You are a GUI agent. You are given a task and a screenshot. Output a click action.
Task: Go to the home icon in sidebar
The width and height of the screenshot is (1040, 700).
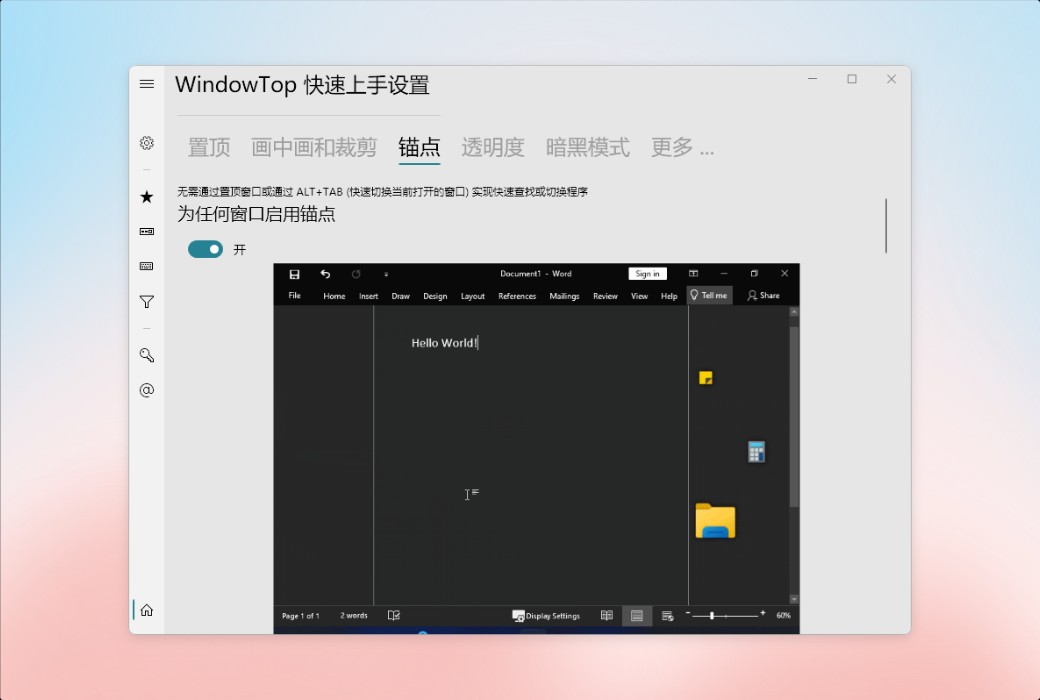tap(147, 610)
